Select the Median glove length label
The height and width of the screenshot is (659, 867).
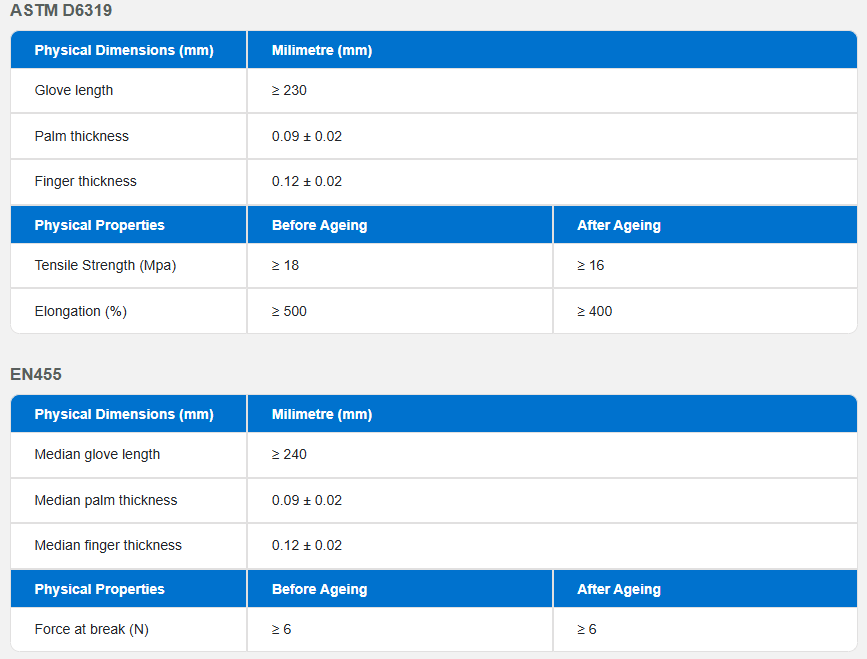click(97, 454)
